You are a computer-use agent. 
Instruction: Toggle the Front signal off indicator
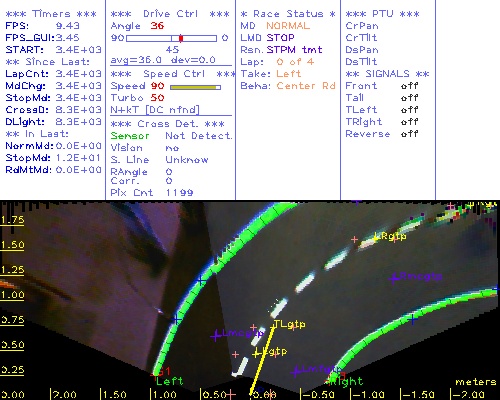tap(409, 86)
